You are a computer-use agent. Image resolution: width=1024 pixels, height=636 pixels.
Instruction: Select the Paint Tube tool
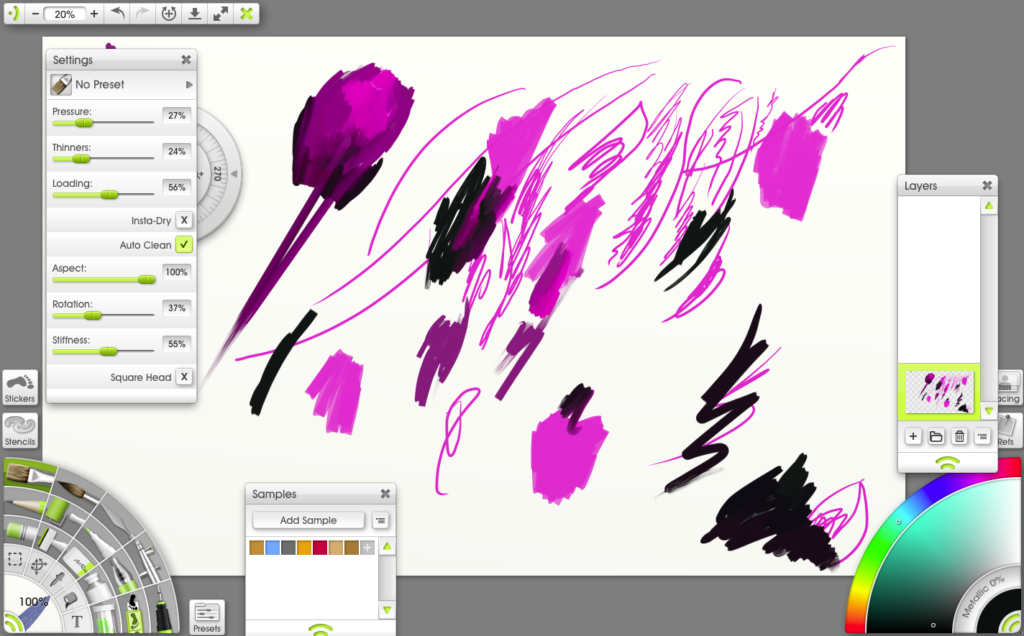[97, 586]
